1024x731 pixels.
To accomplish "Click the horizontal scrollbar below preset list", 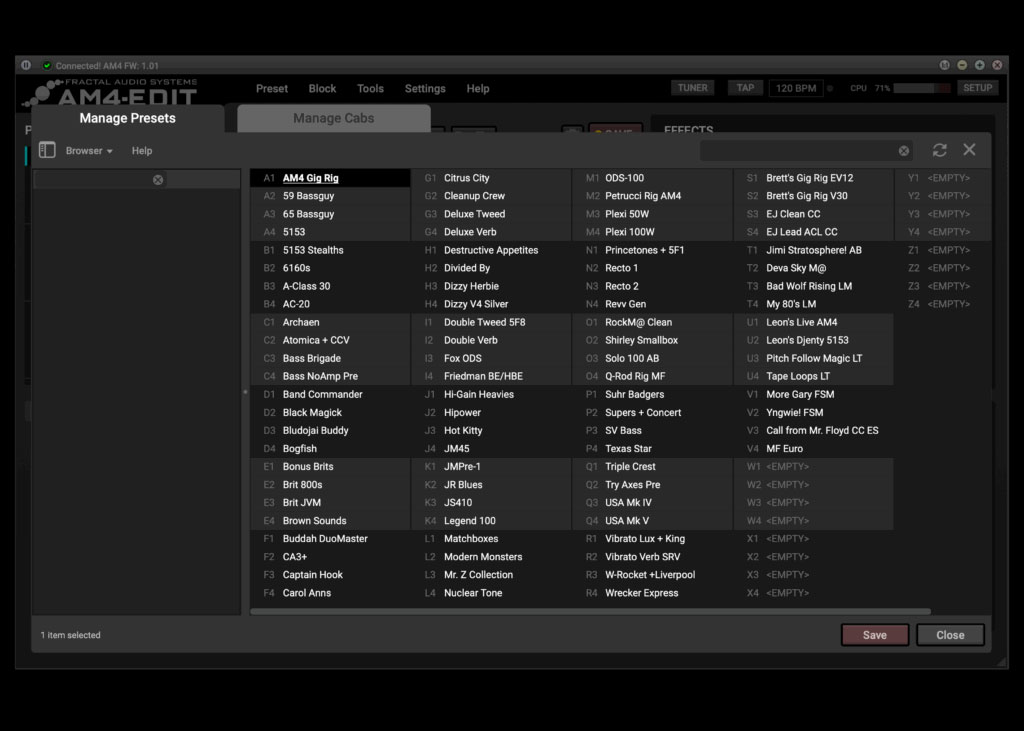I will pos(590,611).
